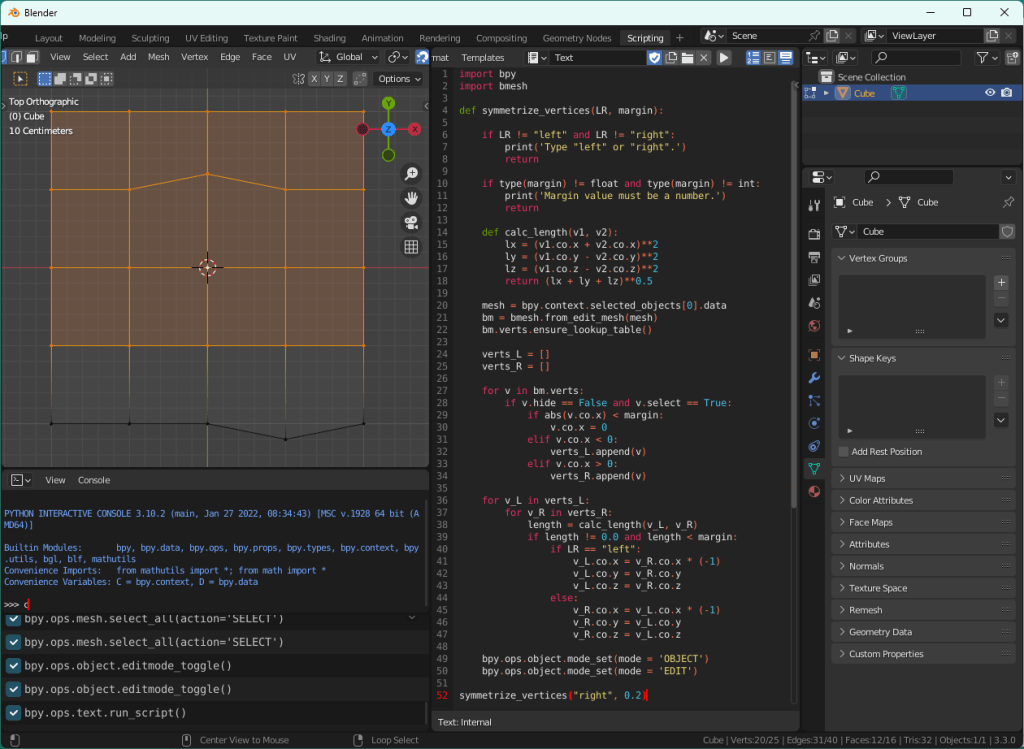
Task: Toggle X axis mesh mirror
Action: point(313,79)
